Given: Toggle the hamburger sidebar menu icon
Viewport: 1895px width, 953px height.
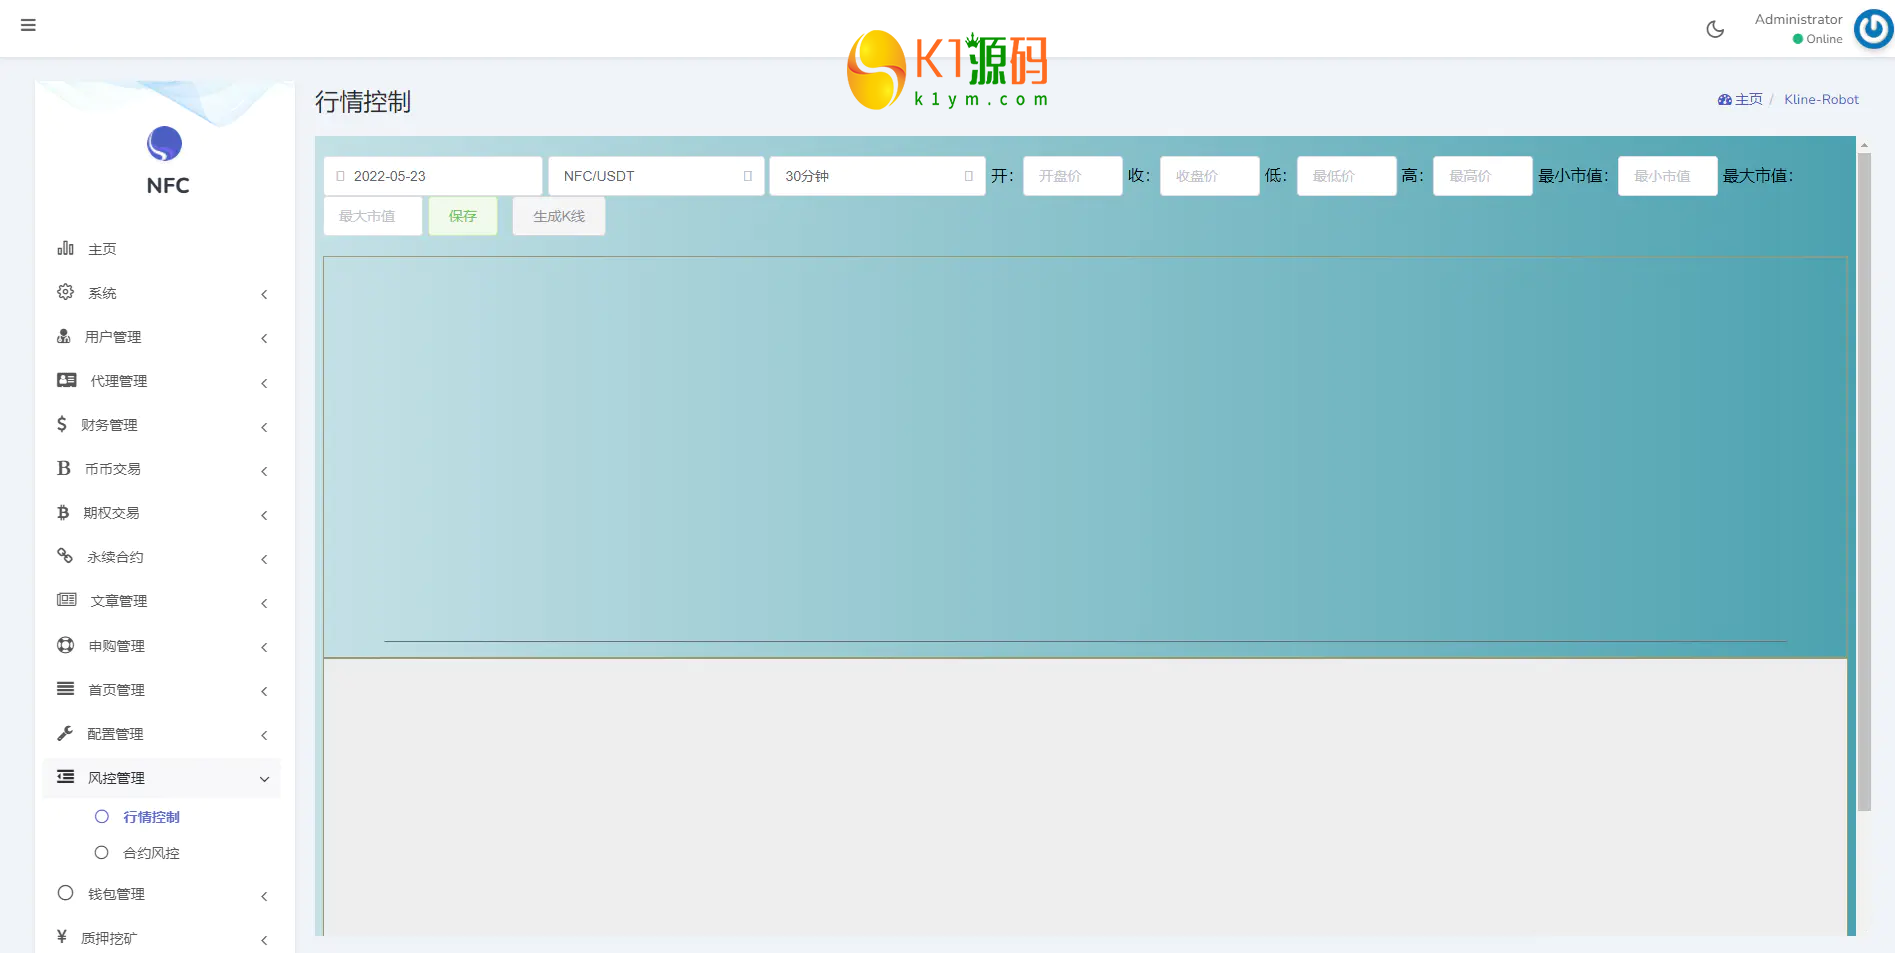Looking at the screenshot, I should coord(28,25).
